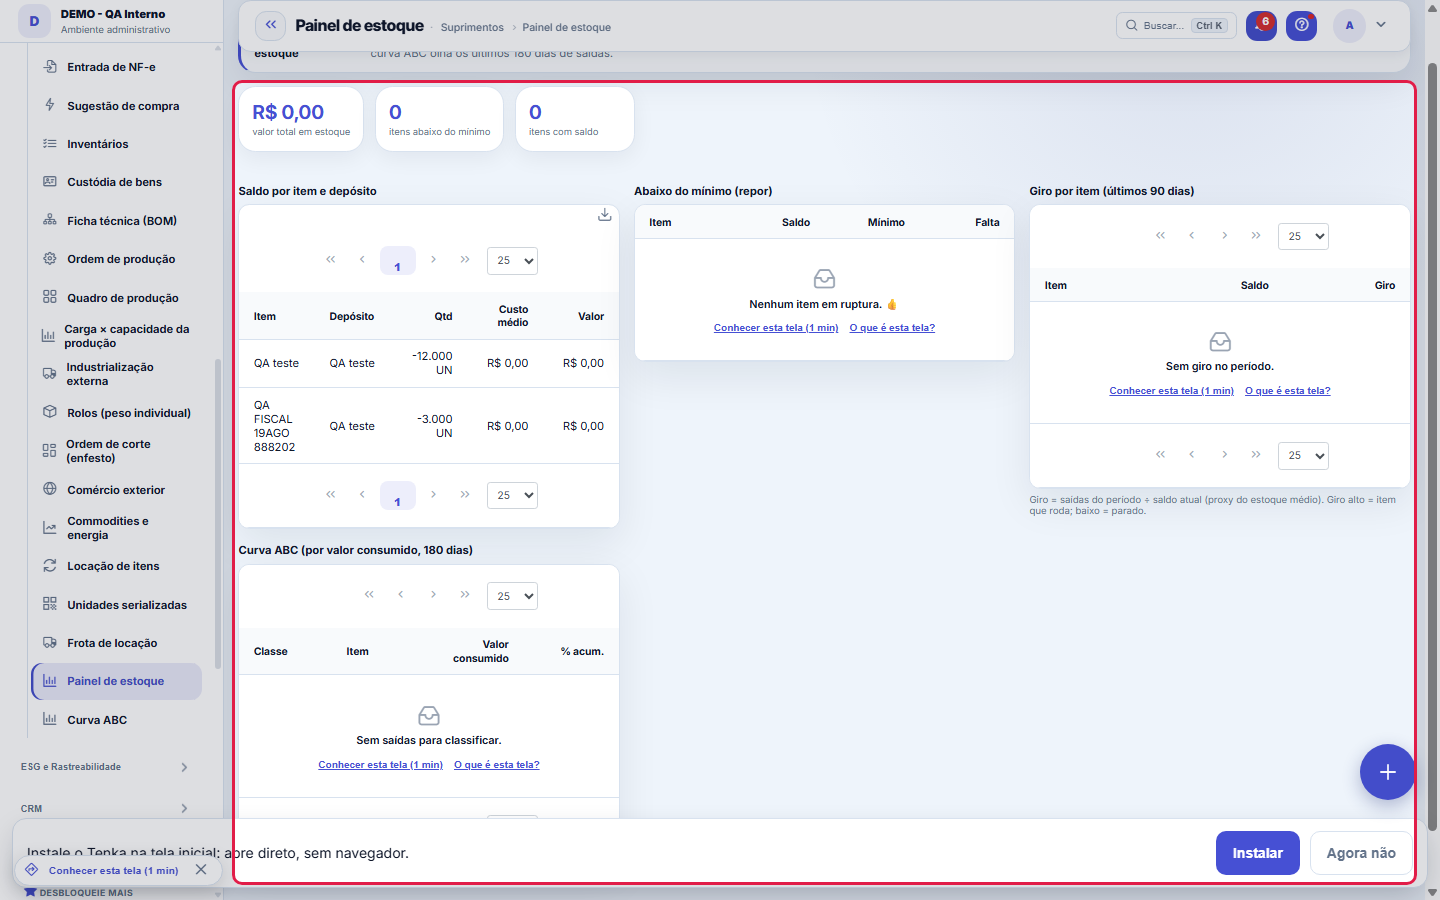This screenshot has width=1440, height=900.
Task: Click the Custódia de bens icon
Action: [50, 182]
